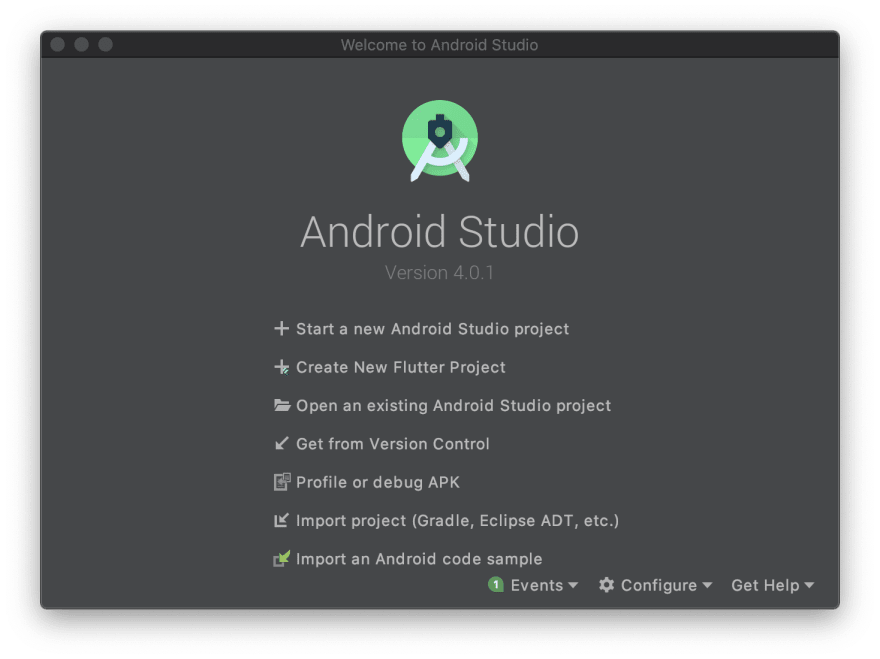Open the Events dropdown
The width and height of the screenshot is (880, 659).
click(x=533, y=585)
